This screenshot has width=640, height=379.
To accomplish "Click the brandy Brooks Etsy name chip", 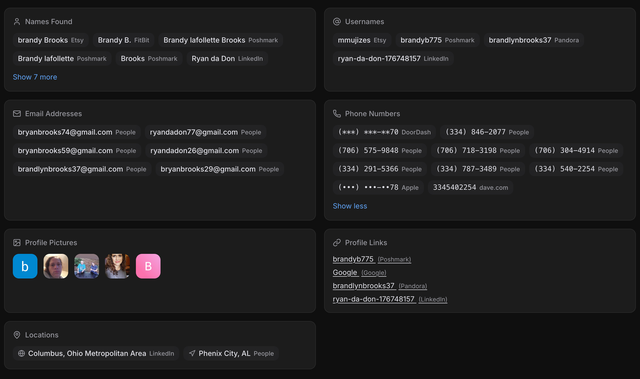I will pyautogui.click(x=51, y=40).
